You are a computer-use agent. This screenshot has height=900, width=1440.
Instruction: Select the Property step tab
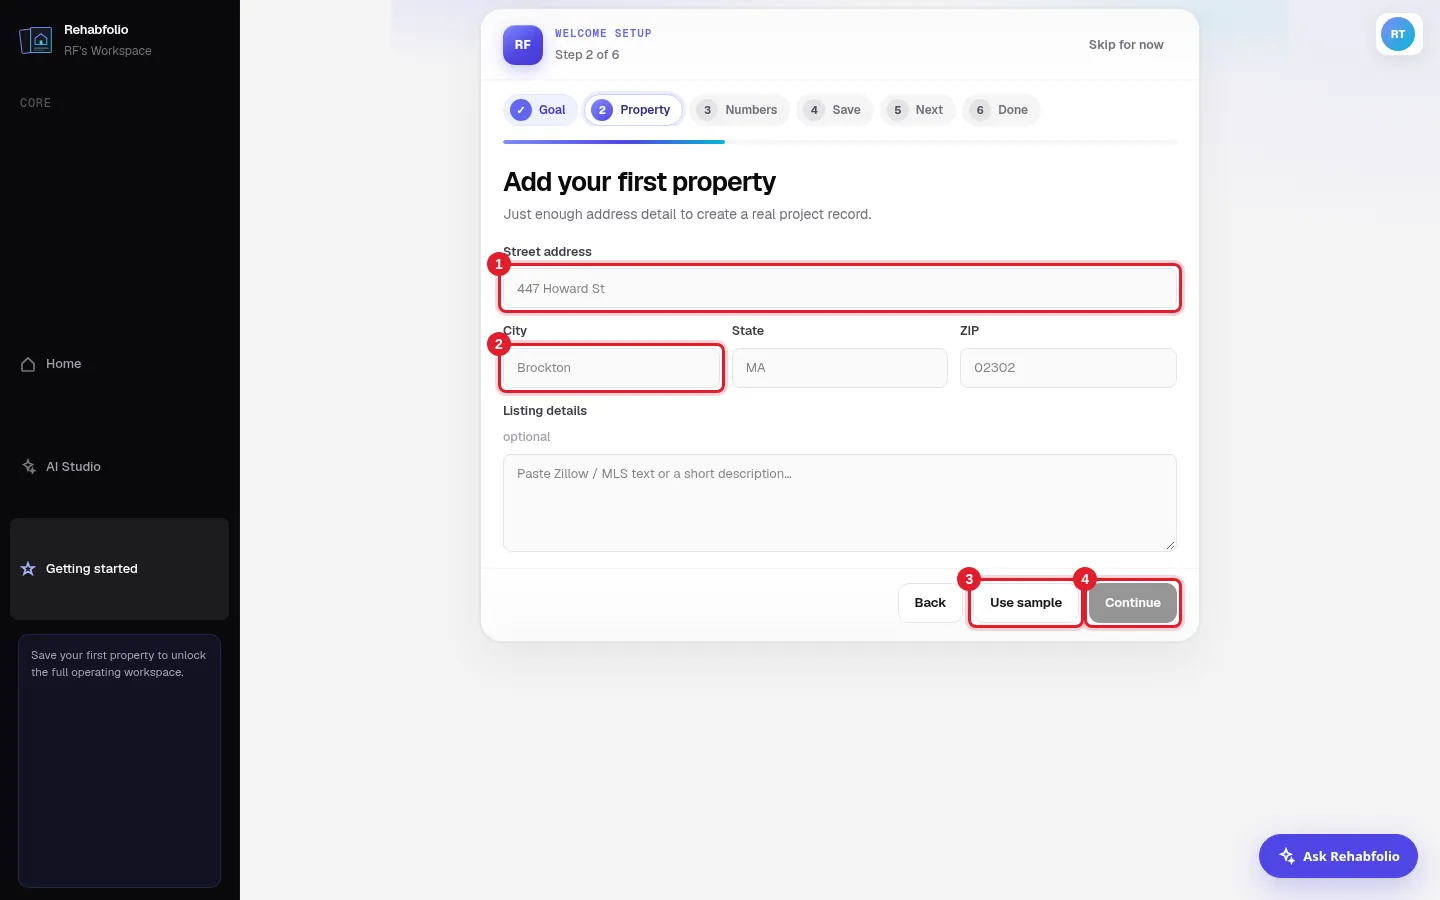click(634, 110)
